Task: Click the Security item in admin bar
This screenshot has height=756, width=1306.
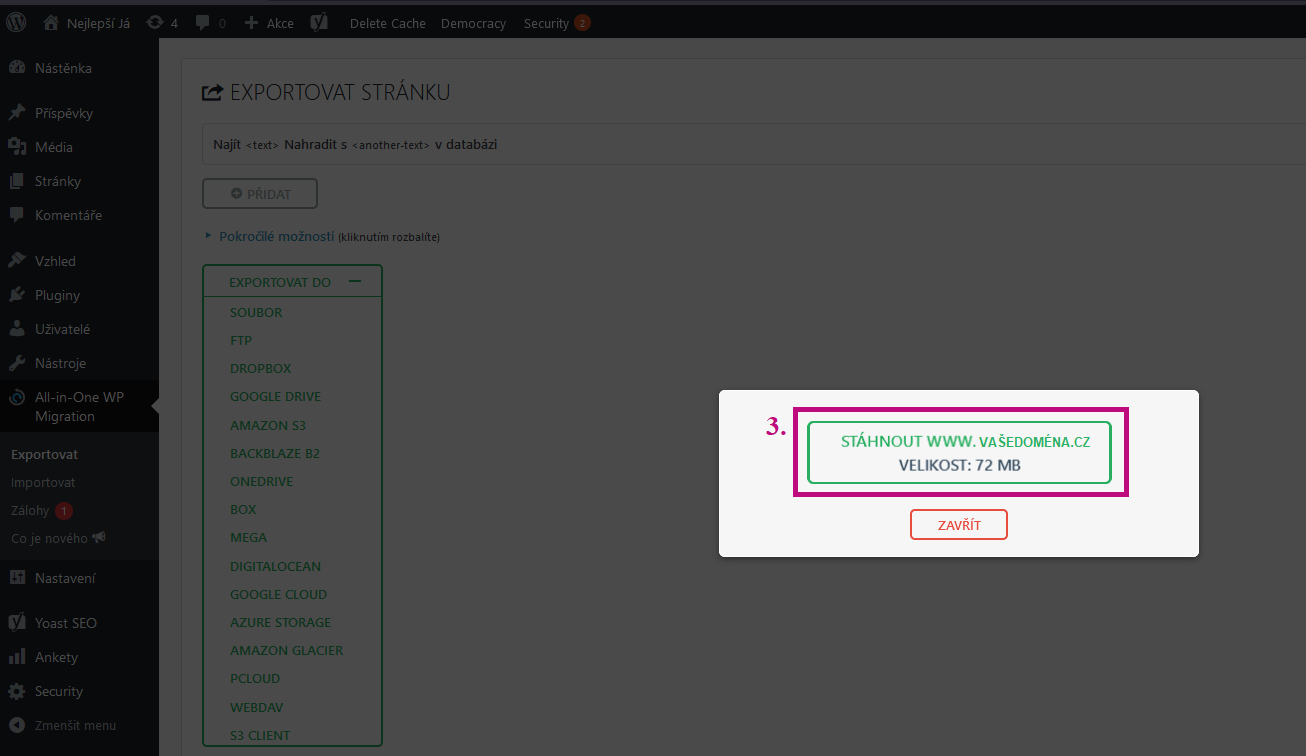Action: [x=546, y=23]
